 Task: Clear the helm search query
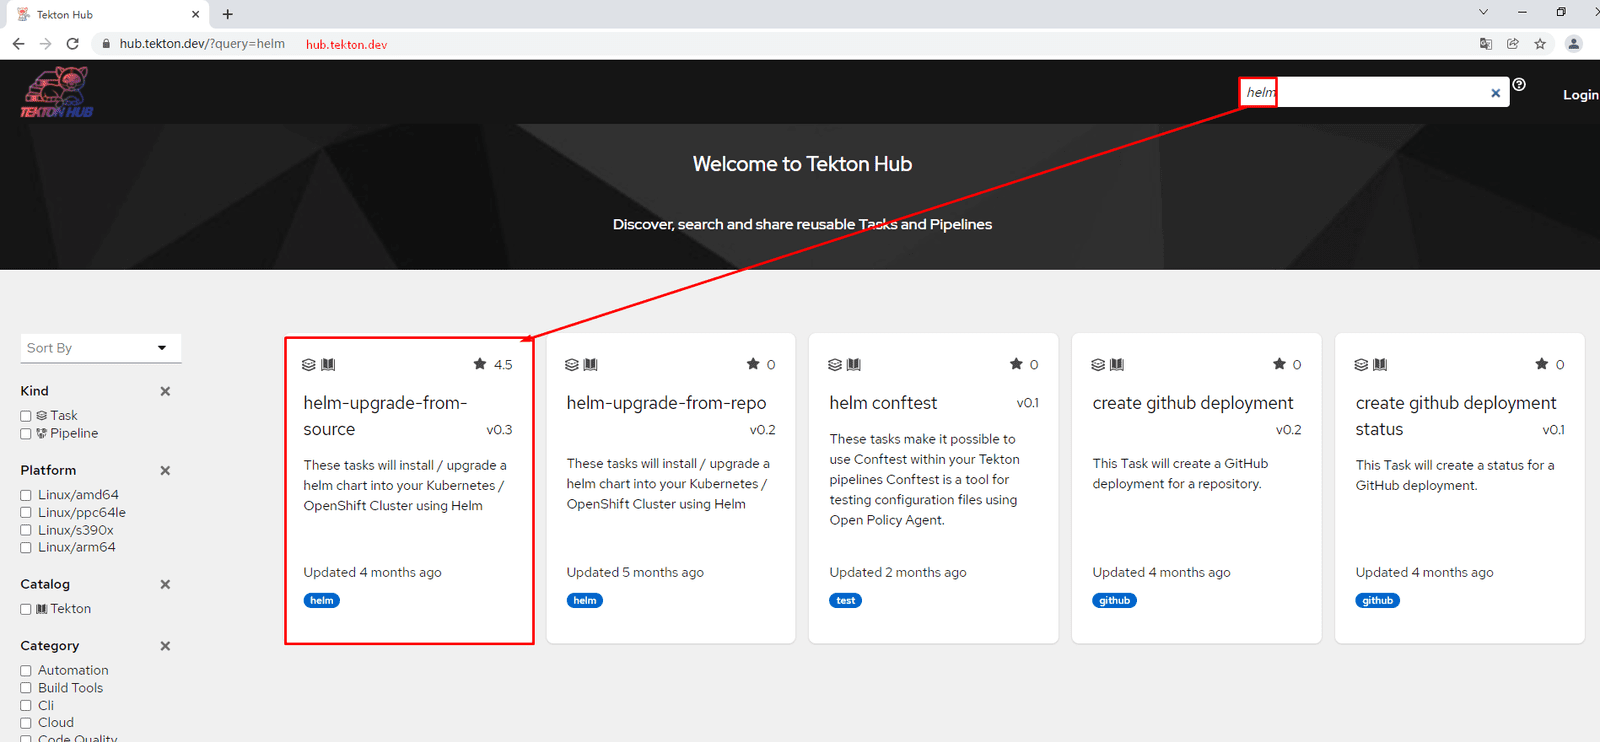tap(1496, 93)
